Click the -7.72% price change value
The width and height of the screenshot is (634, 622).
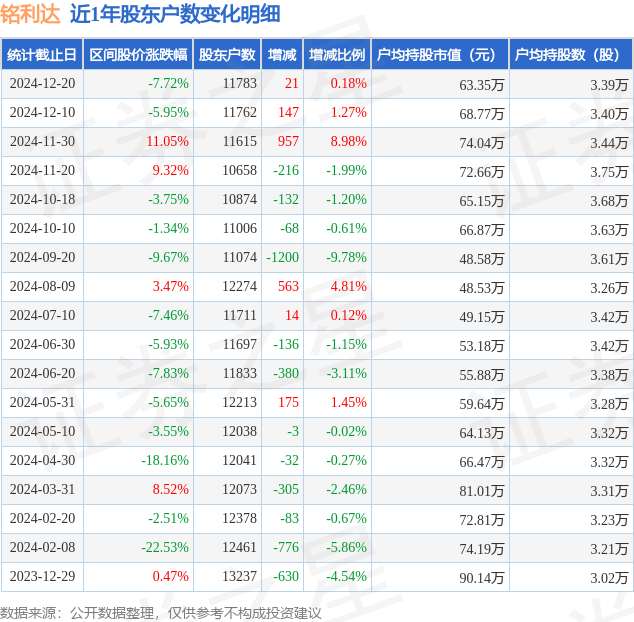pos(168,83)
